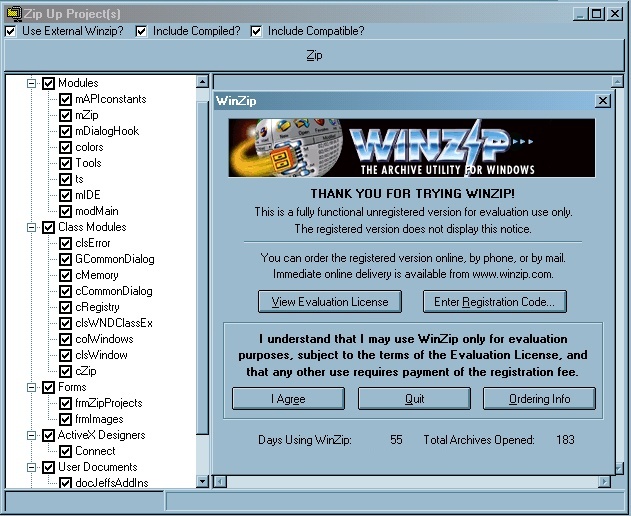The width and height of the screenshot is (631, 516).
Task: Collapse the Modules tree node
Action: pyautogui.click(x=31, y=83)
